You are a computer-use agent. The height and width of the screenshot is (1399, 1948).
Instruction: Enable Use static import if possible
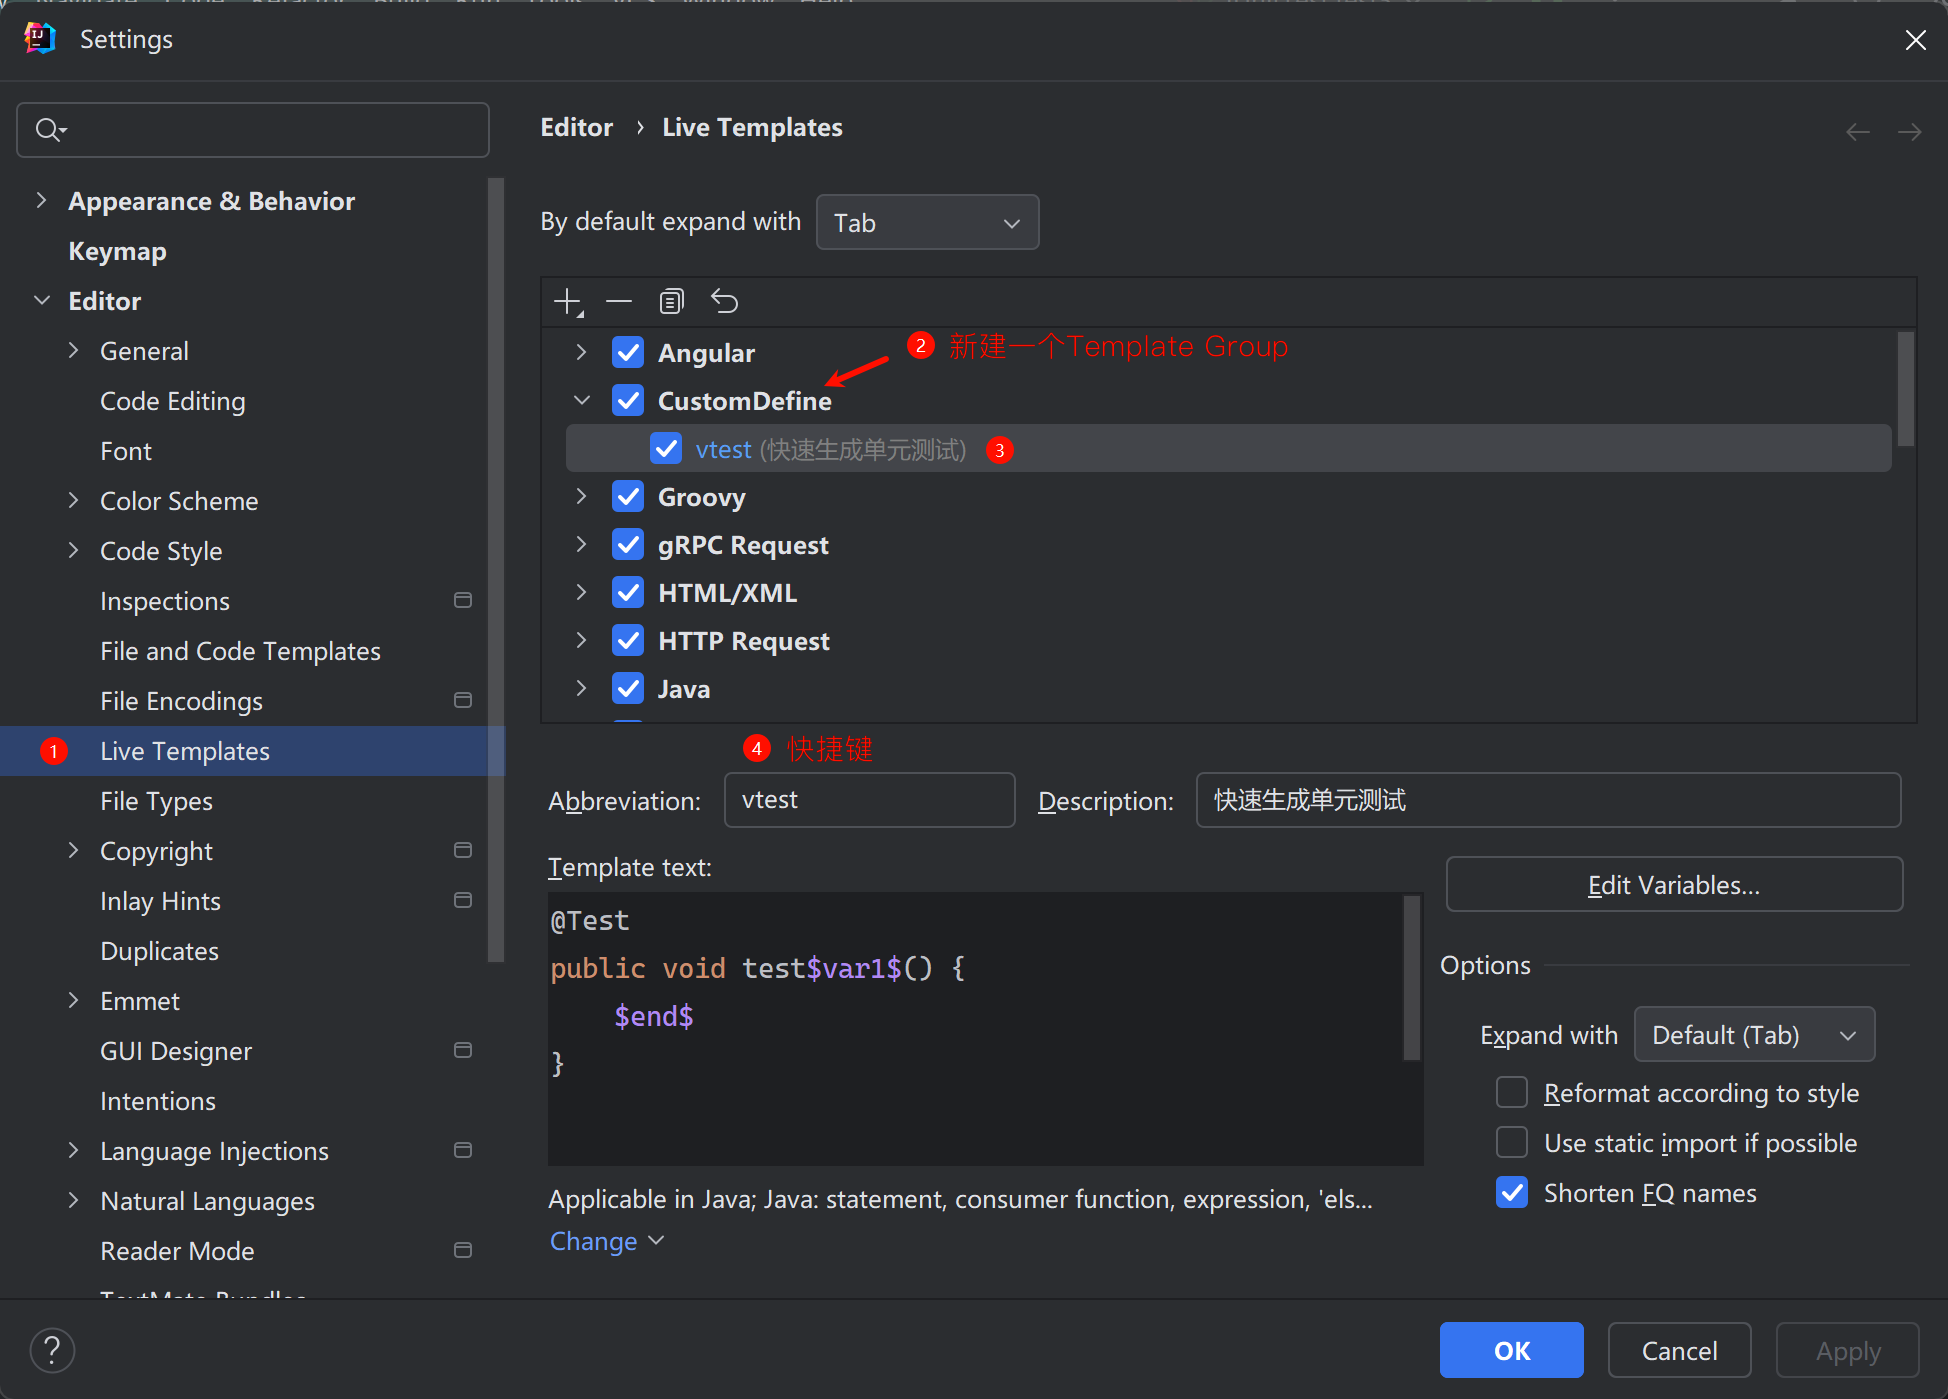(1512, 1142)
